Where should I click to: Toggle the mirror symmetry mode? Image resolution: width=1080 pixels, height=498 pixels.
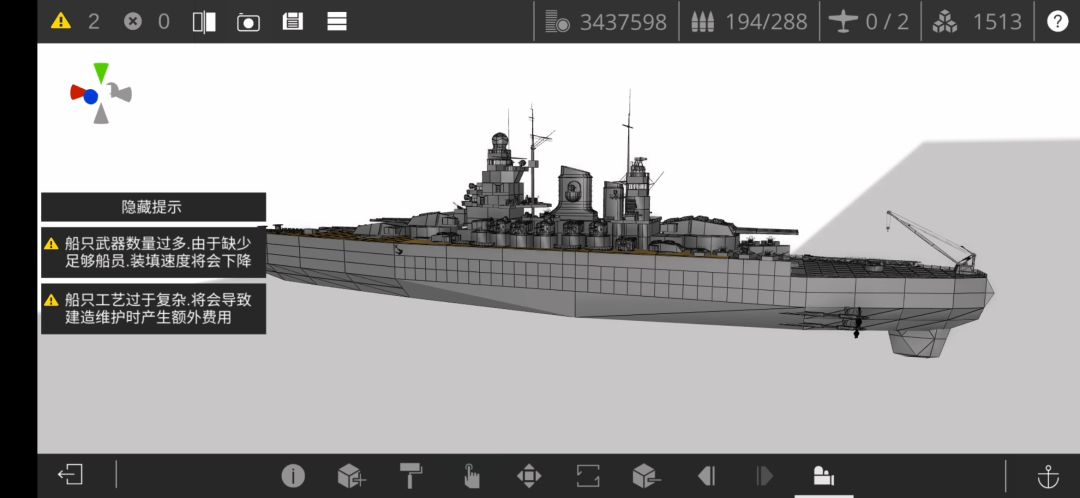204,21
